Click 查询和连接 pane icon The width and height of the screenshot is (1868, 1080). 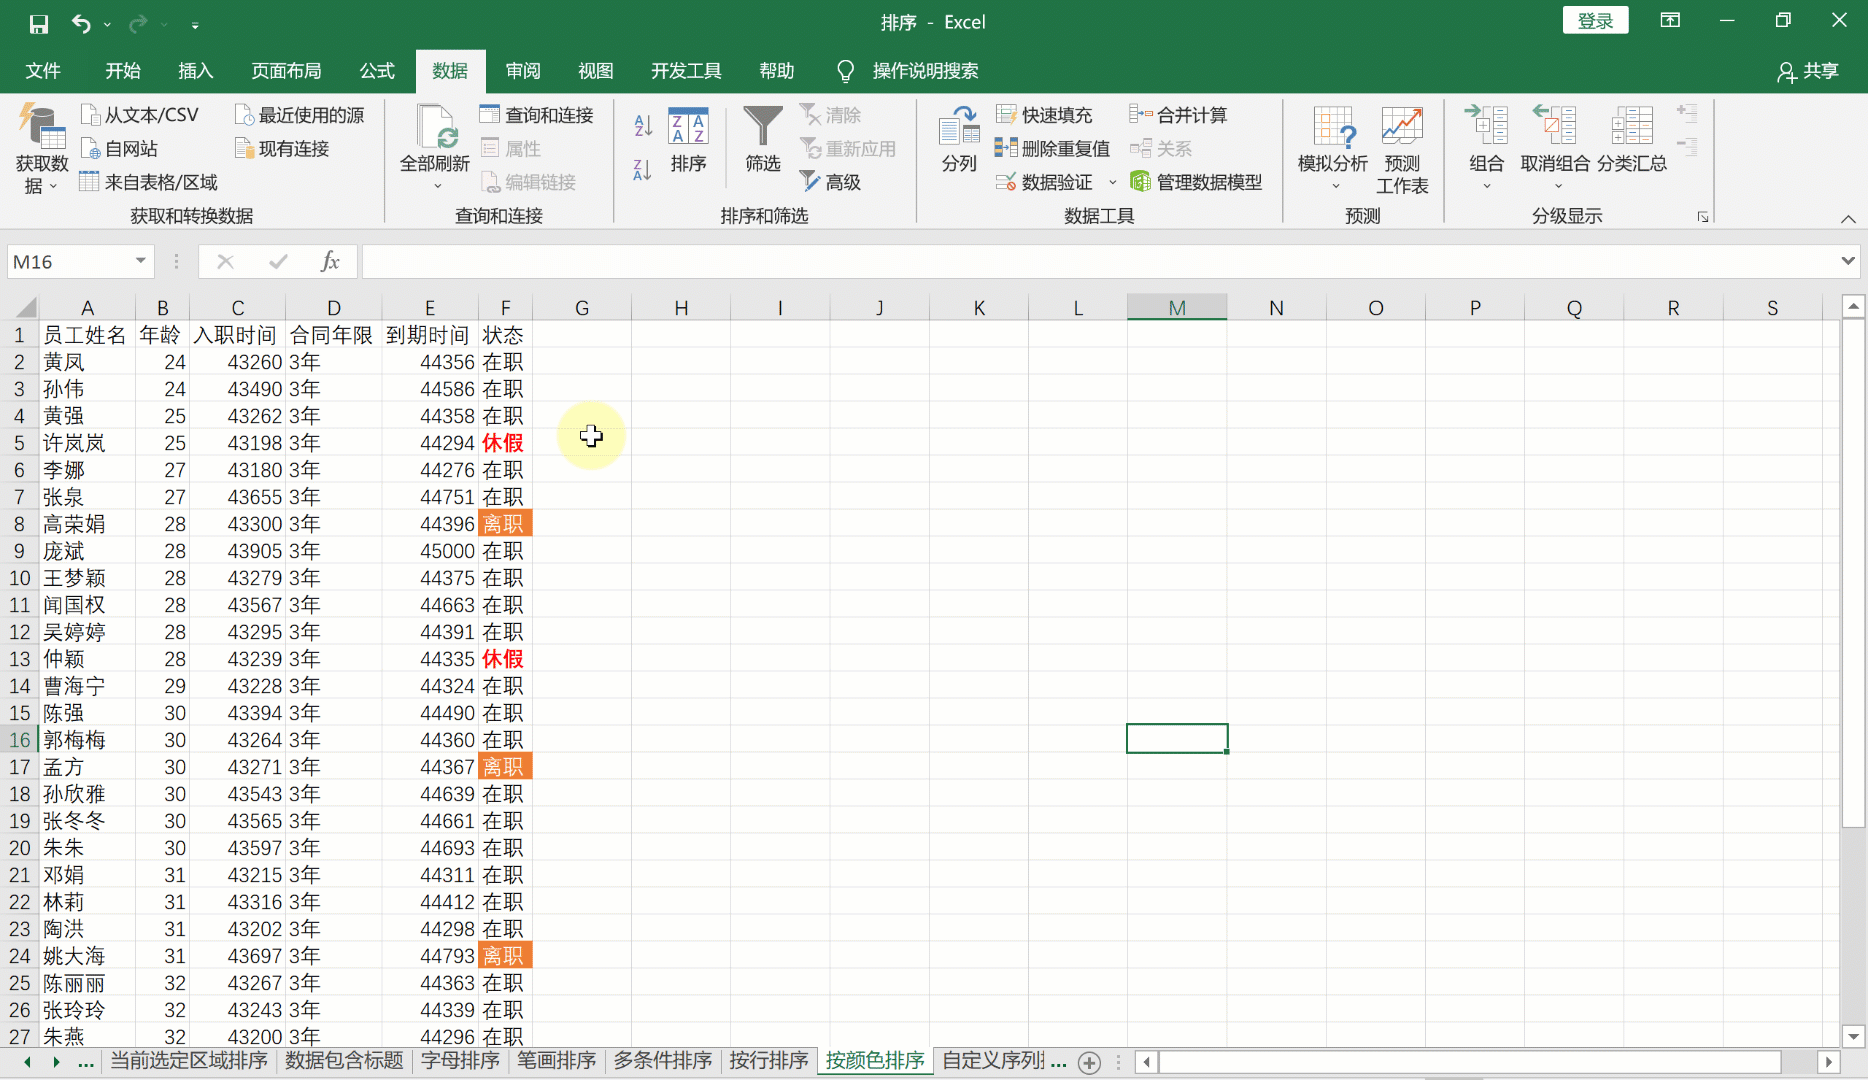coord(537,115)
